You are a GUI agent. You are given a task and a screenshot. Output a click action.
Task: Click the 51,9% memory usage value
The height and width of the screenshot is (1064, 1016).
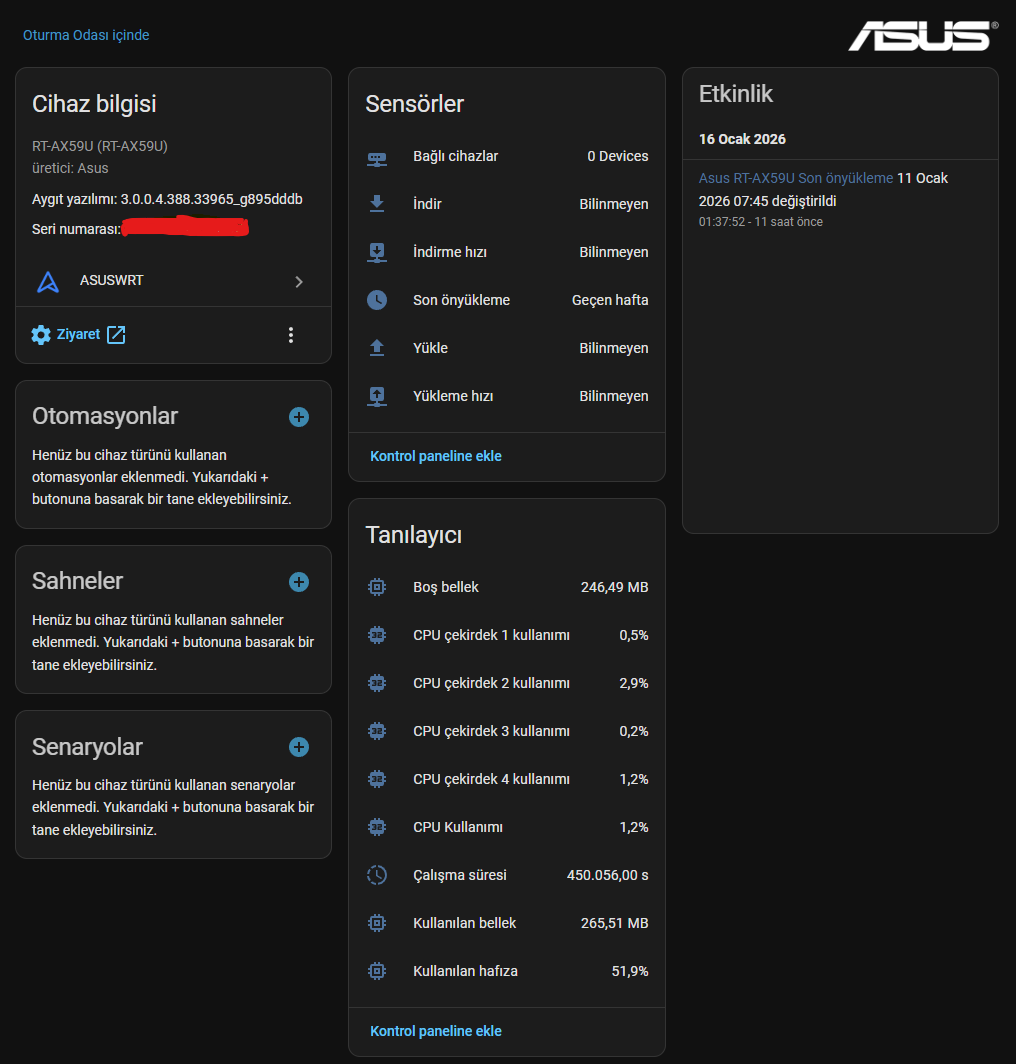coord(630,972)
